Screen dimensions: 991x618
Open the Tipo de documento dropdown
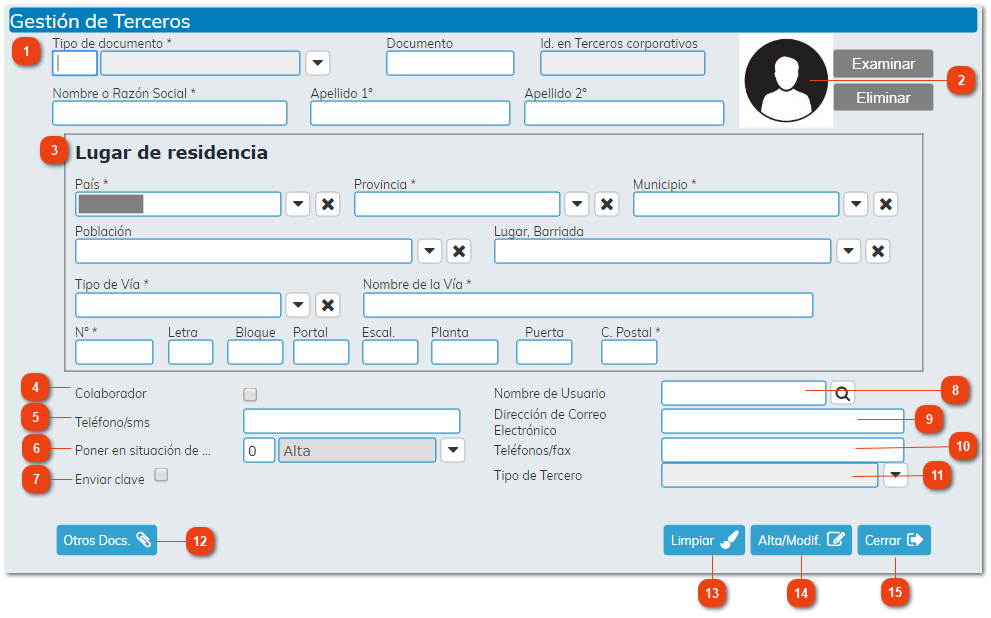click(x=317, y=62)
